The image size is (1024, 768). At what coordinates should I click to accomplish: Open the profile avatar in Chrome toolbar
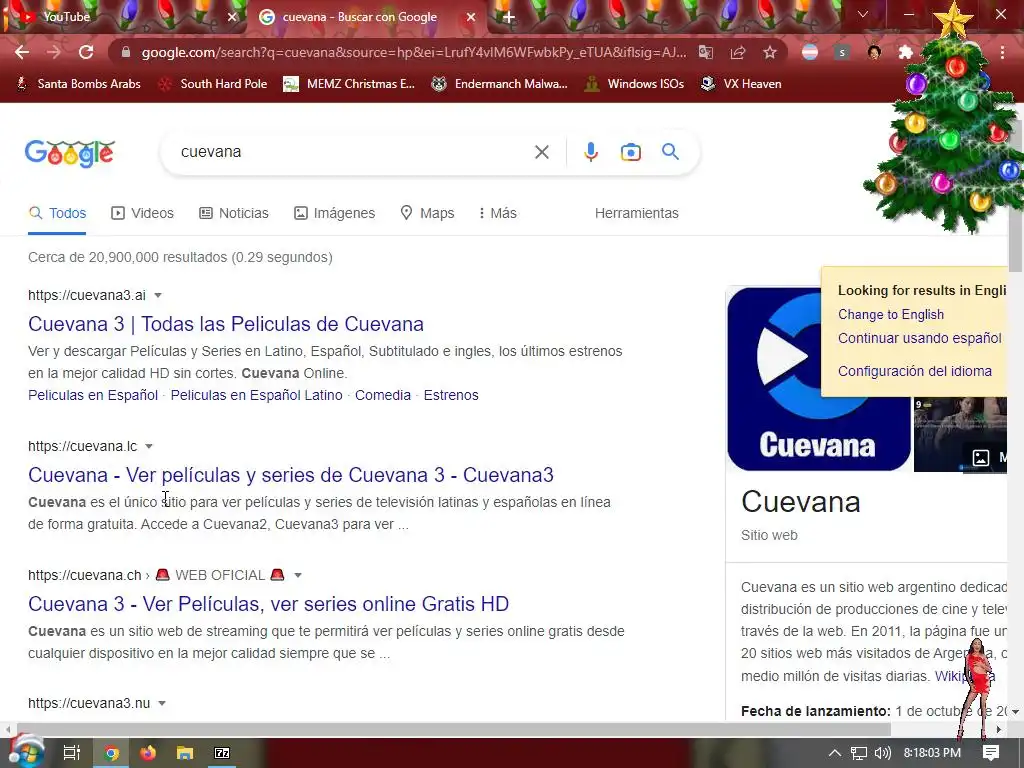tap(874, 52)
